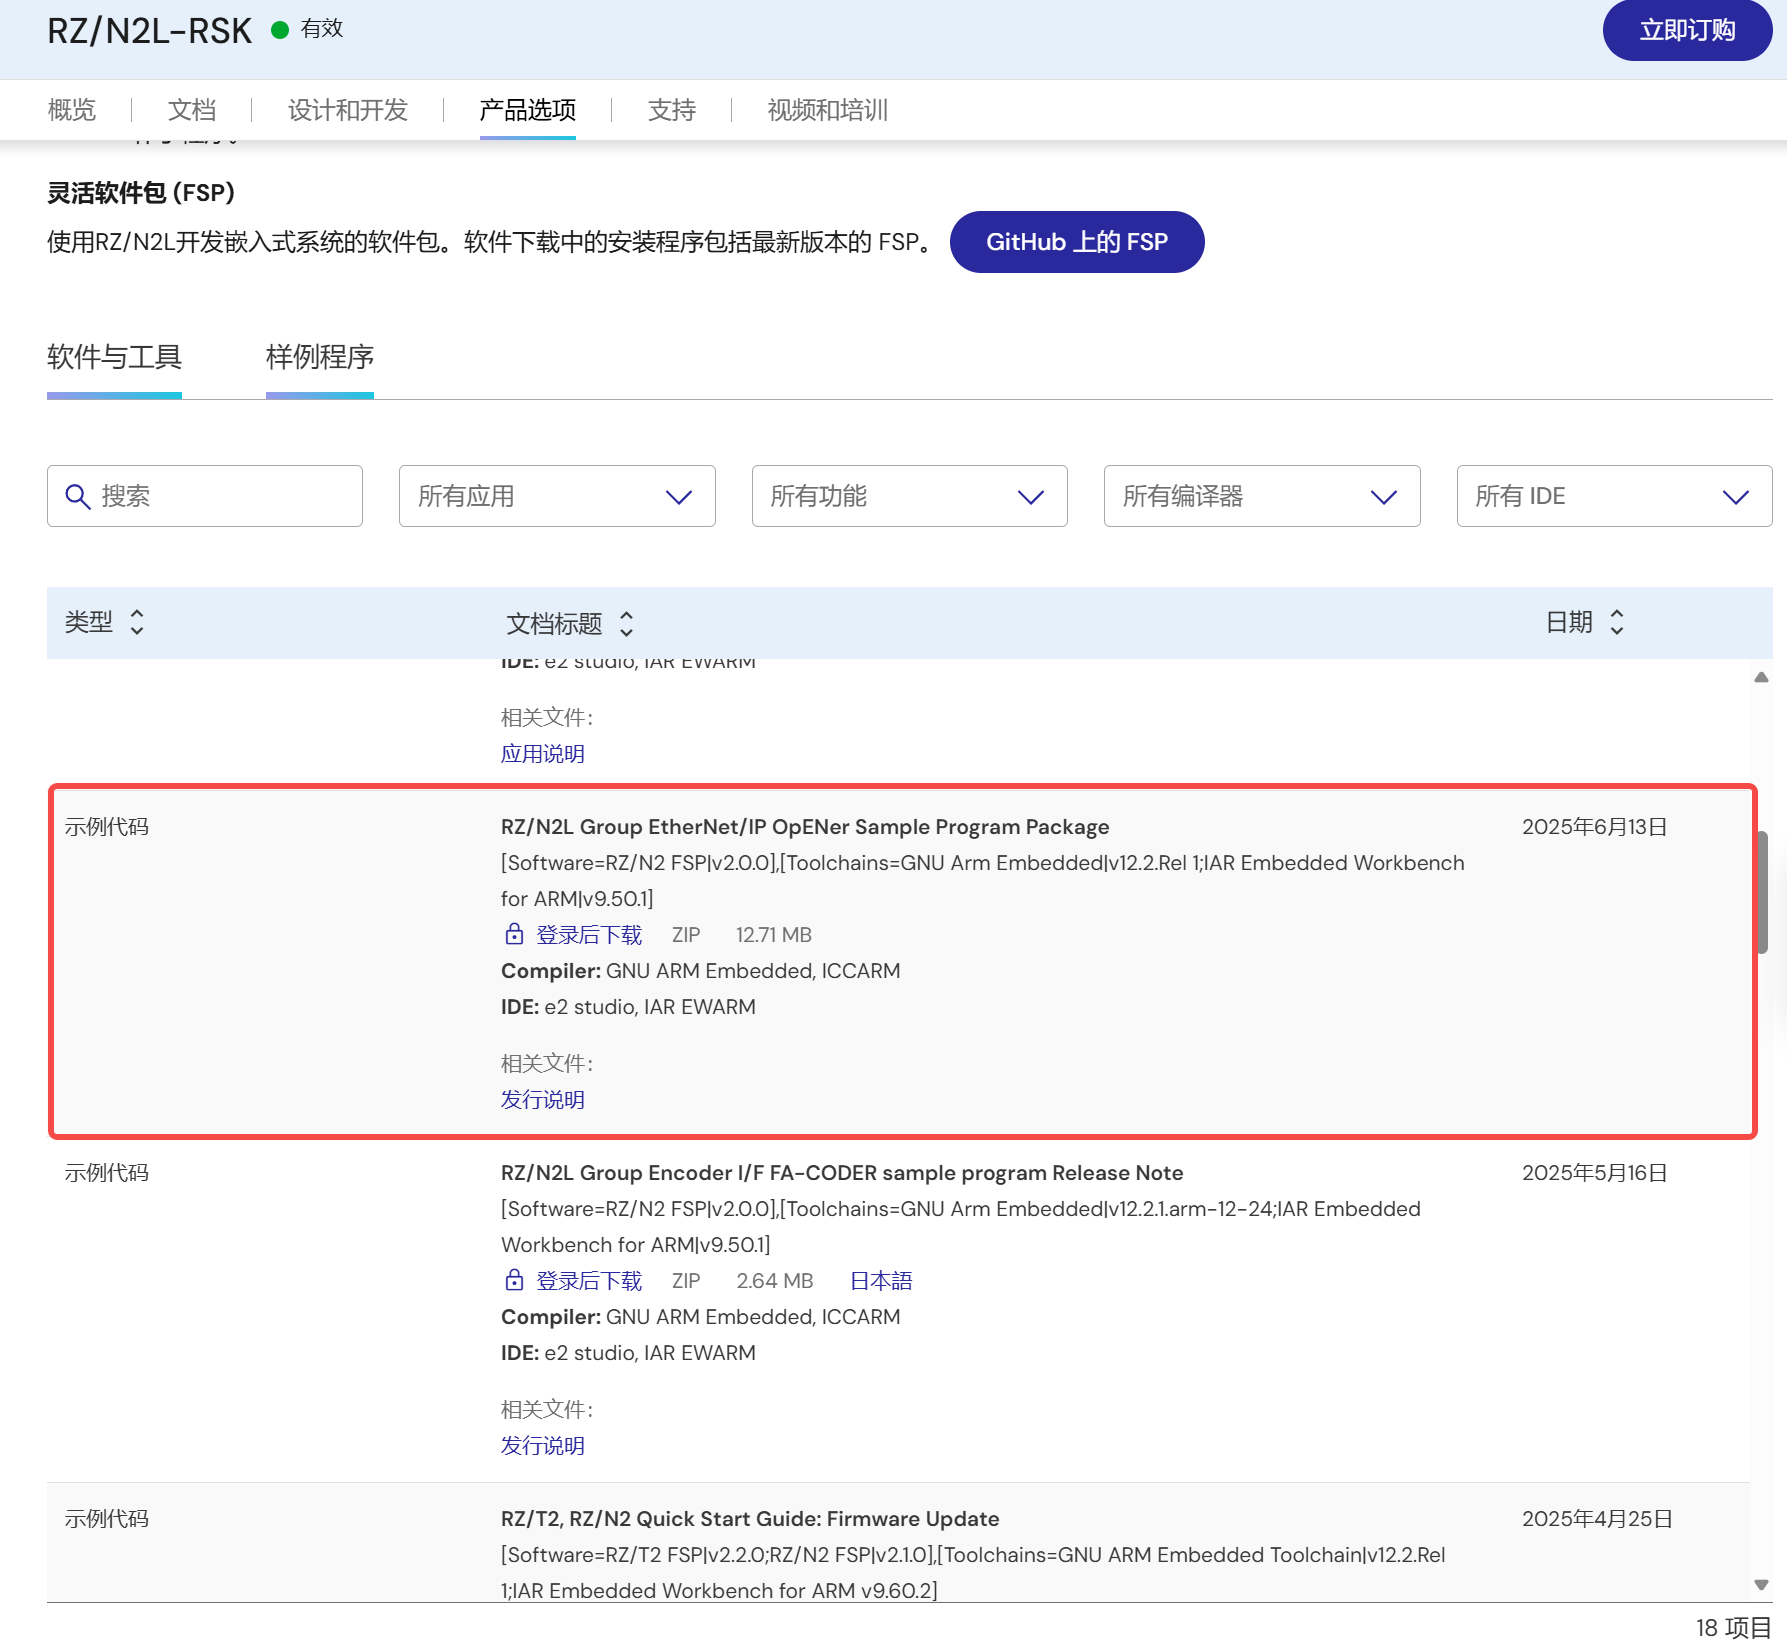This screenshot has width=1787, height=1641.
Task: Switch to the 软件与工具 tab
Action: point(113,358)
